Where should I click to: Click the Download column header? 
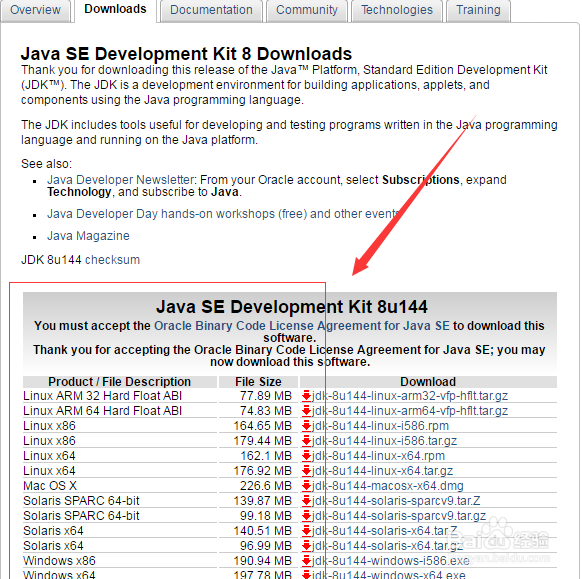coord(428,382)
